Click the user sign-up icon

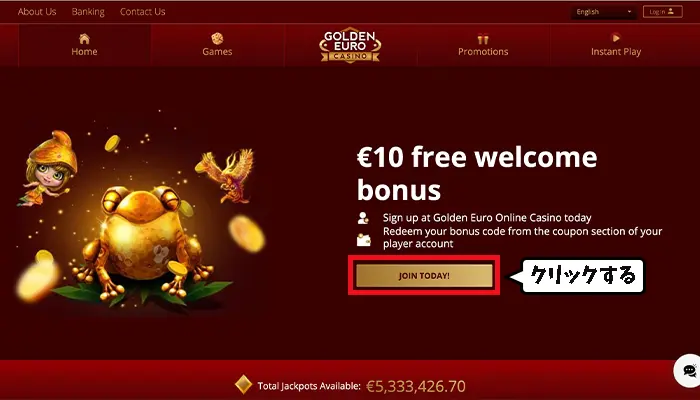pos(363,218)
